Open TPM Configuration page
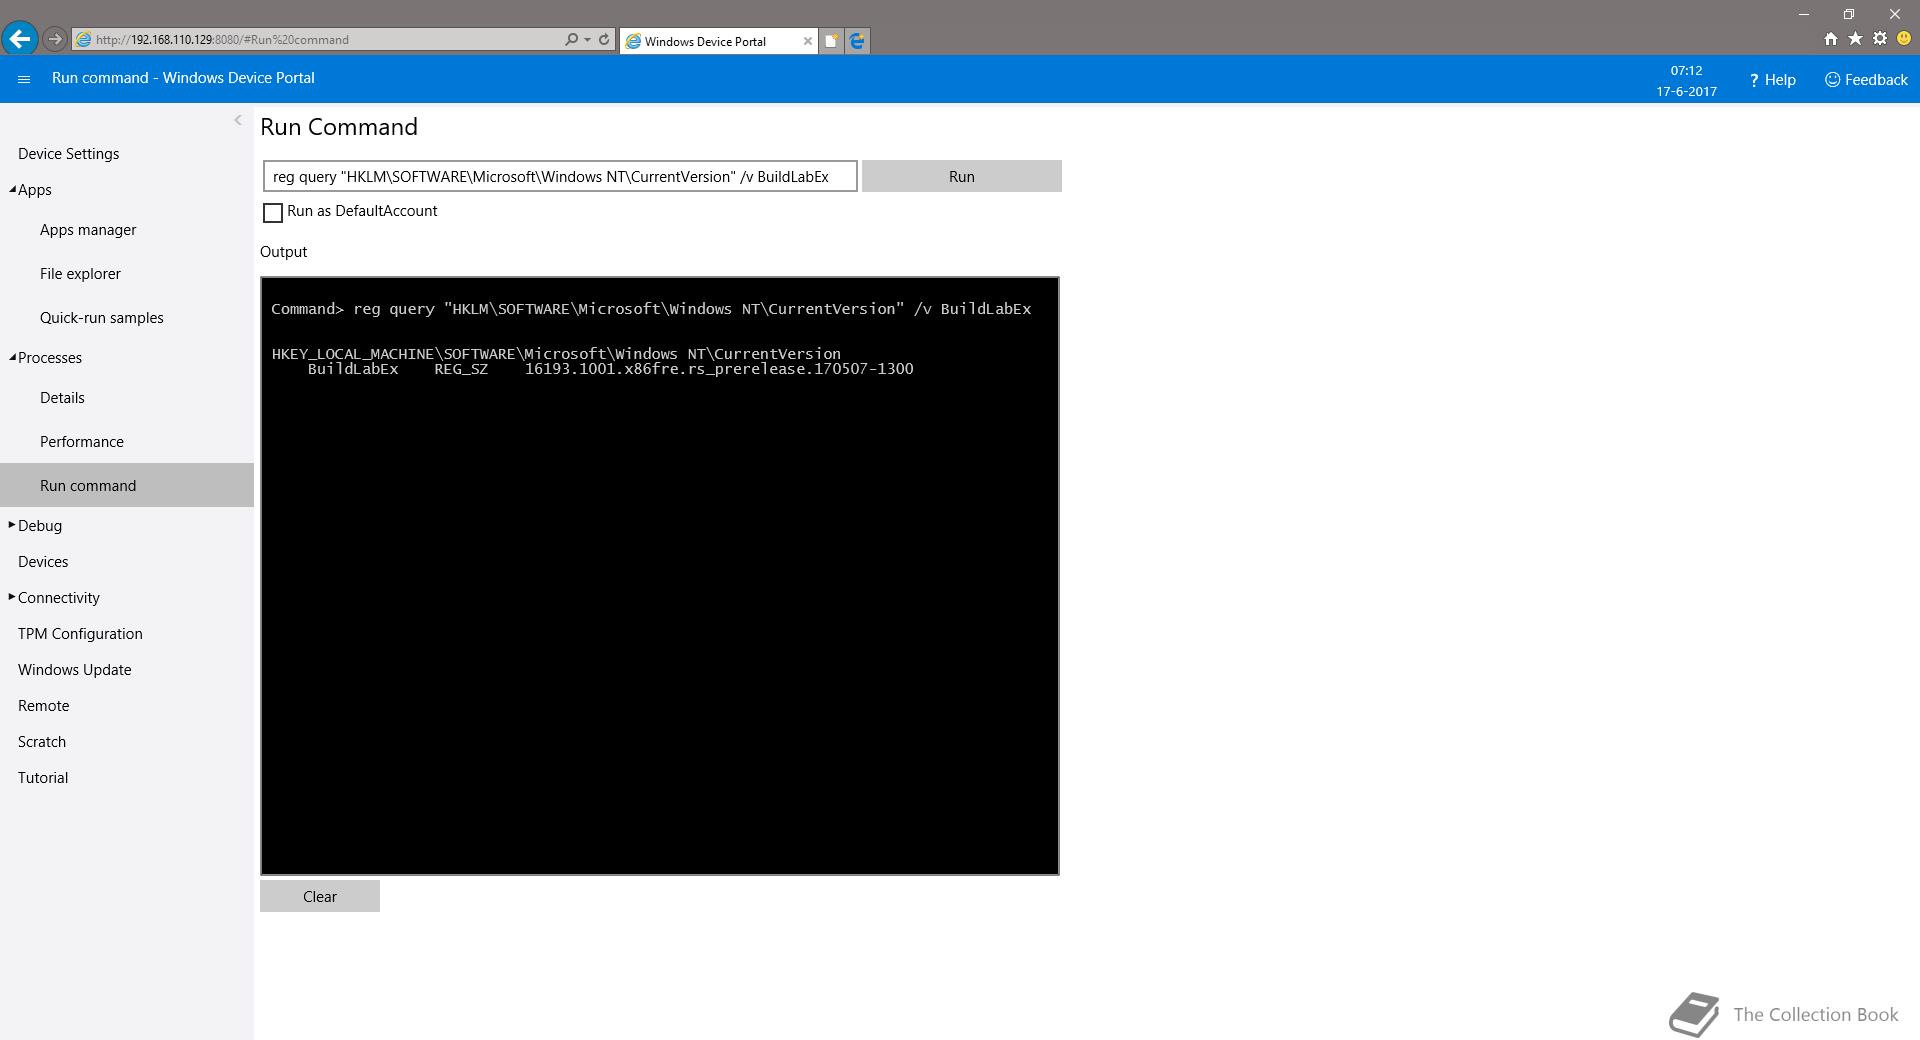The height and width of the screenshot is (1040, 1920). [80, 634]
